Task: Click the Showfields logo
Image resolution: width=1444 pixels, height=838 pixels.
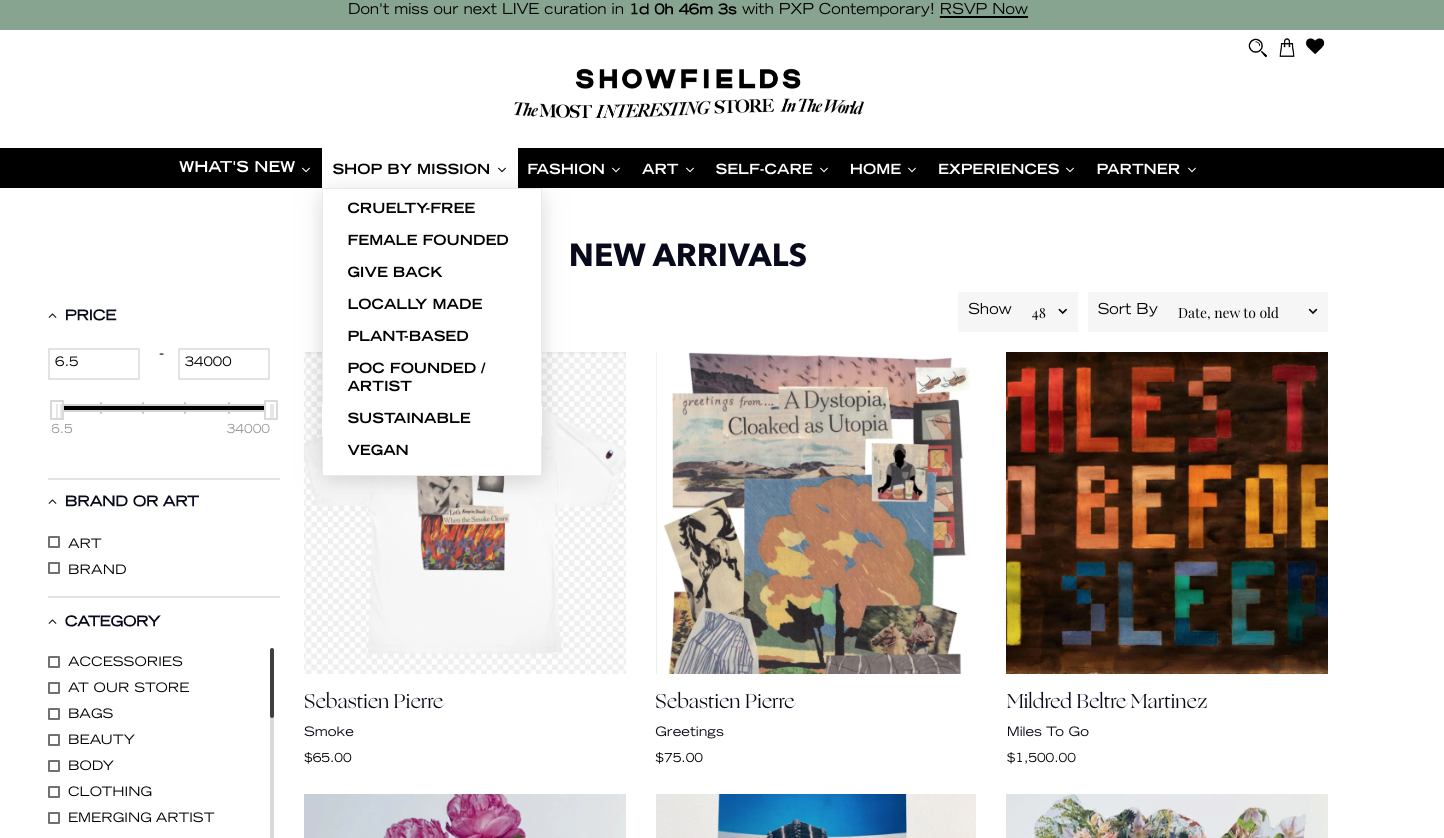Action: (x=688, y=92)
